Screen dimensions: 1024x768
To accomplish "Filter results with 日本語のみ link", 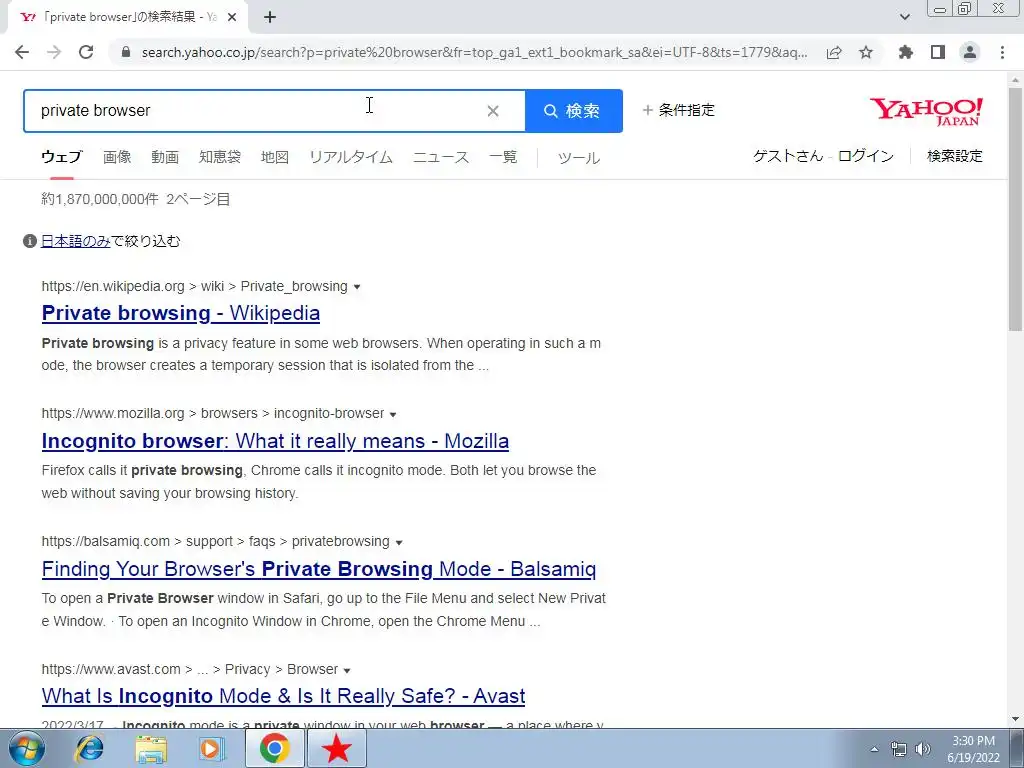I will (75, 241).
